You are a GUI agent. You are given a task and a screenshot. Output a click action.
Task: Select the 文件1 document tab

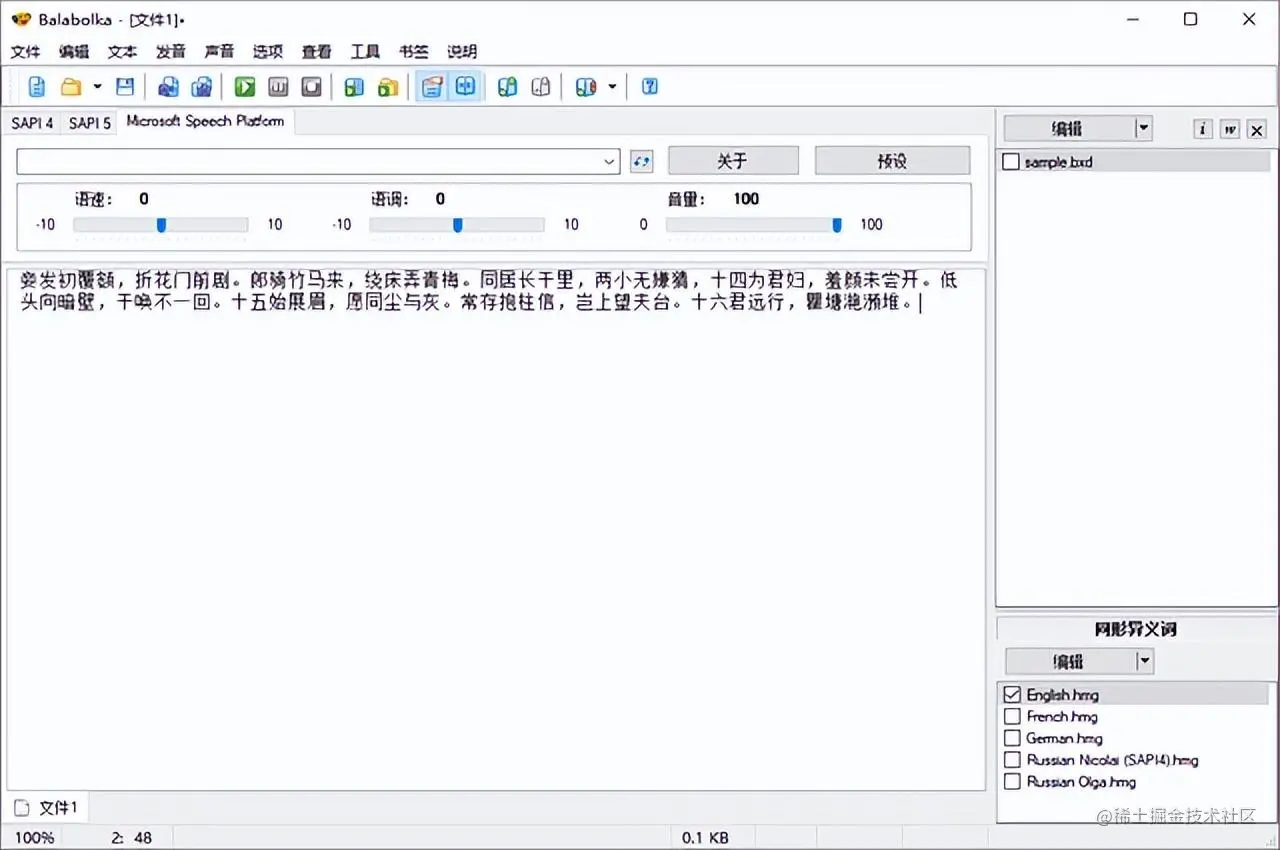47,807
